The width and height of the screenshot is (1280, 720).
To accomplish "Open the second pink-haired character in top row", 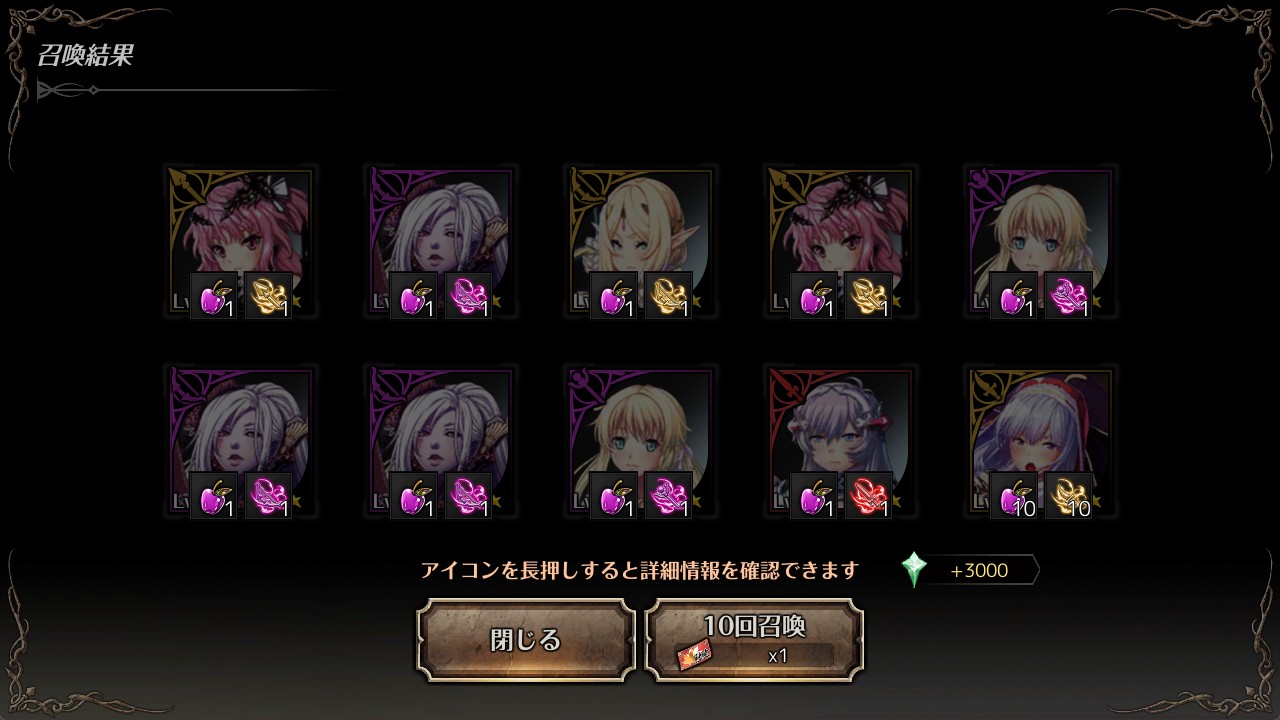I will [x=840, y=242].
